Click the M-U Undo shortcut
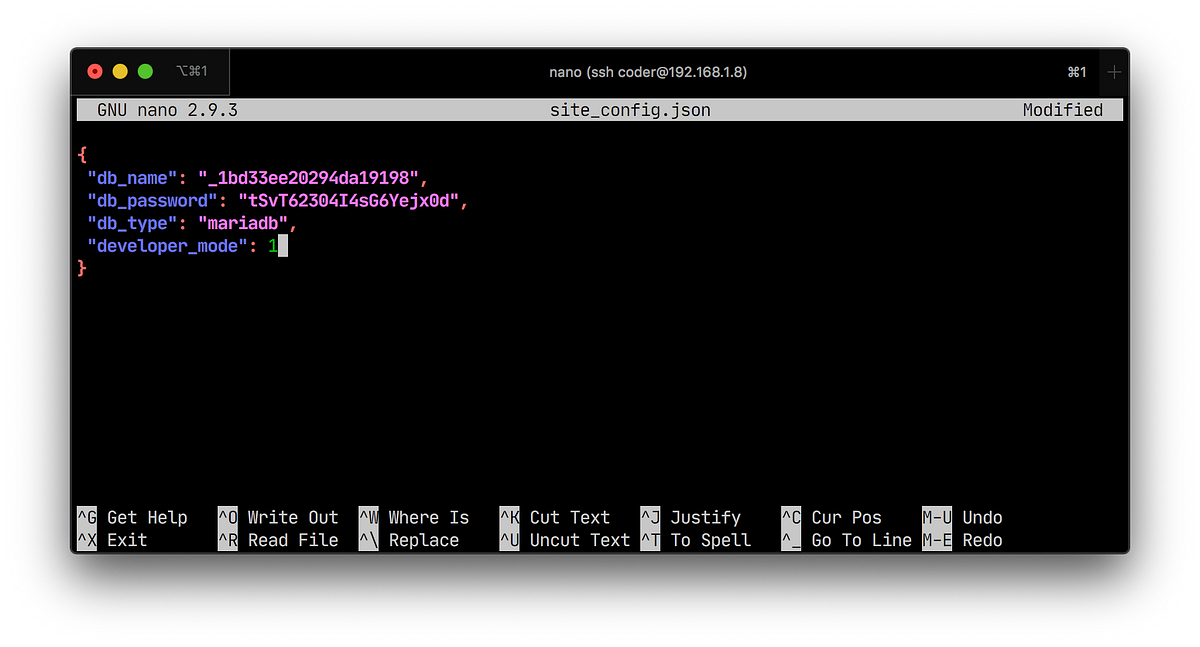Image resolution: width=1200 pixels, height=647 pixels. pyautogui.click(x=962, y=517)
